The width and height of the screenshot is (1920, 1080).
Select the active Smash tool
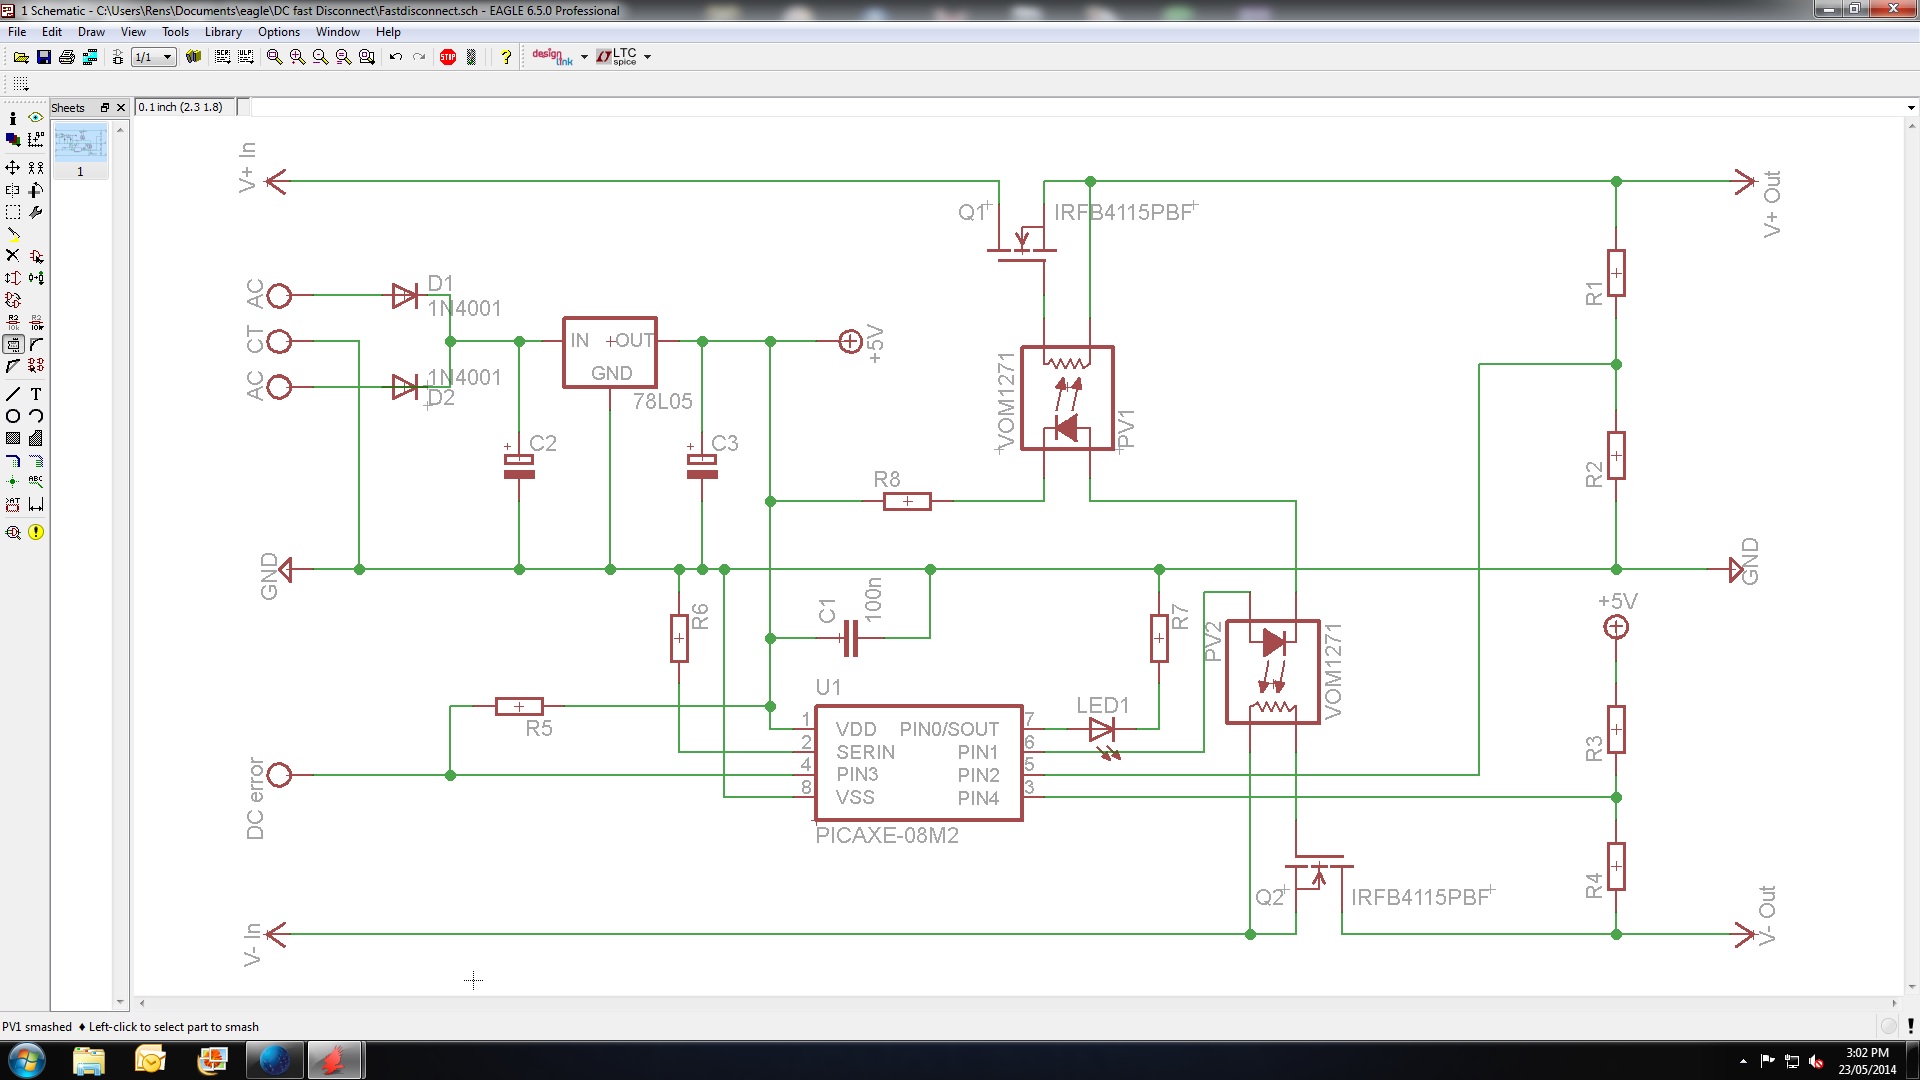coord(13,344)
